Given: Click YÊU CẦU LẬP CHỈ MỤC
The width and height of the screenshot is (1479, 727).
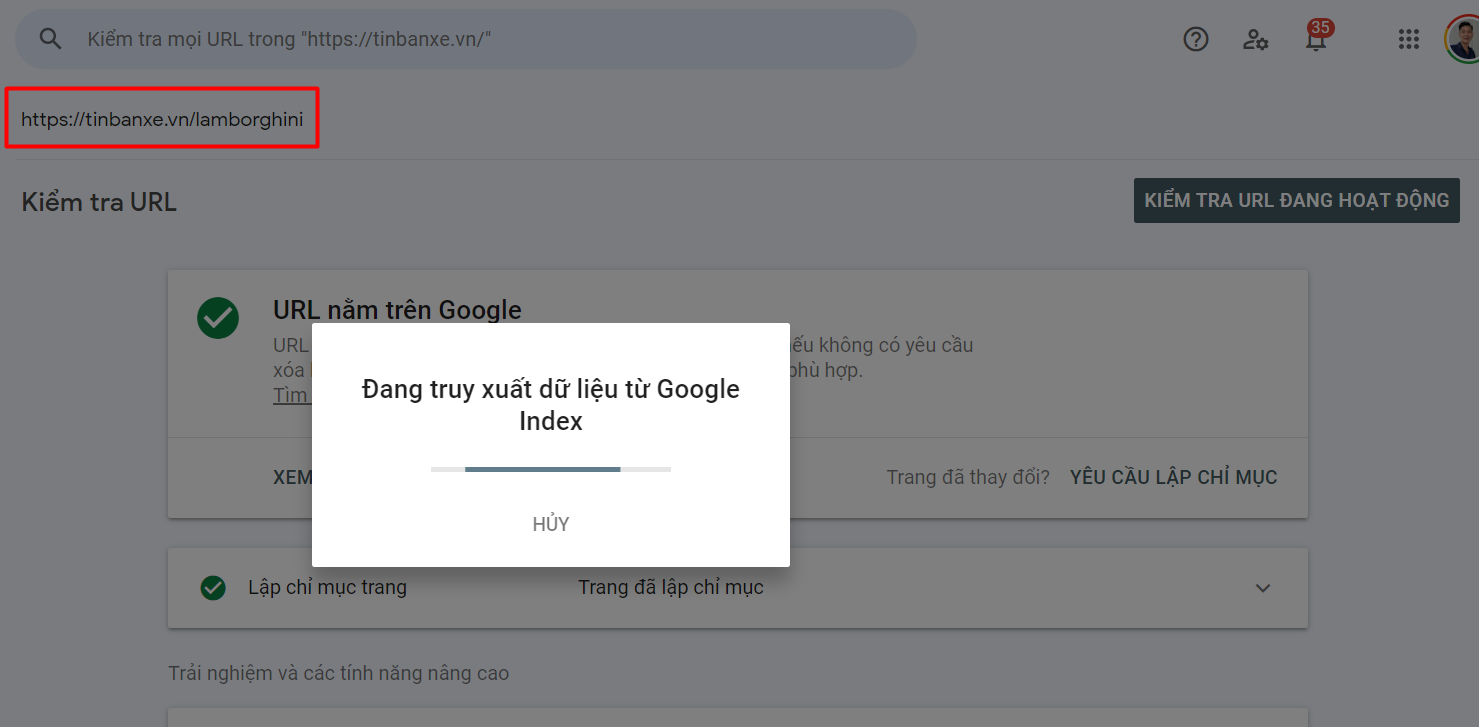Looking at the screenshot, I should pyautogui.click(x=1174, y=477).
